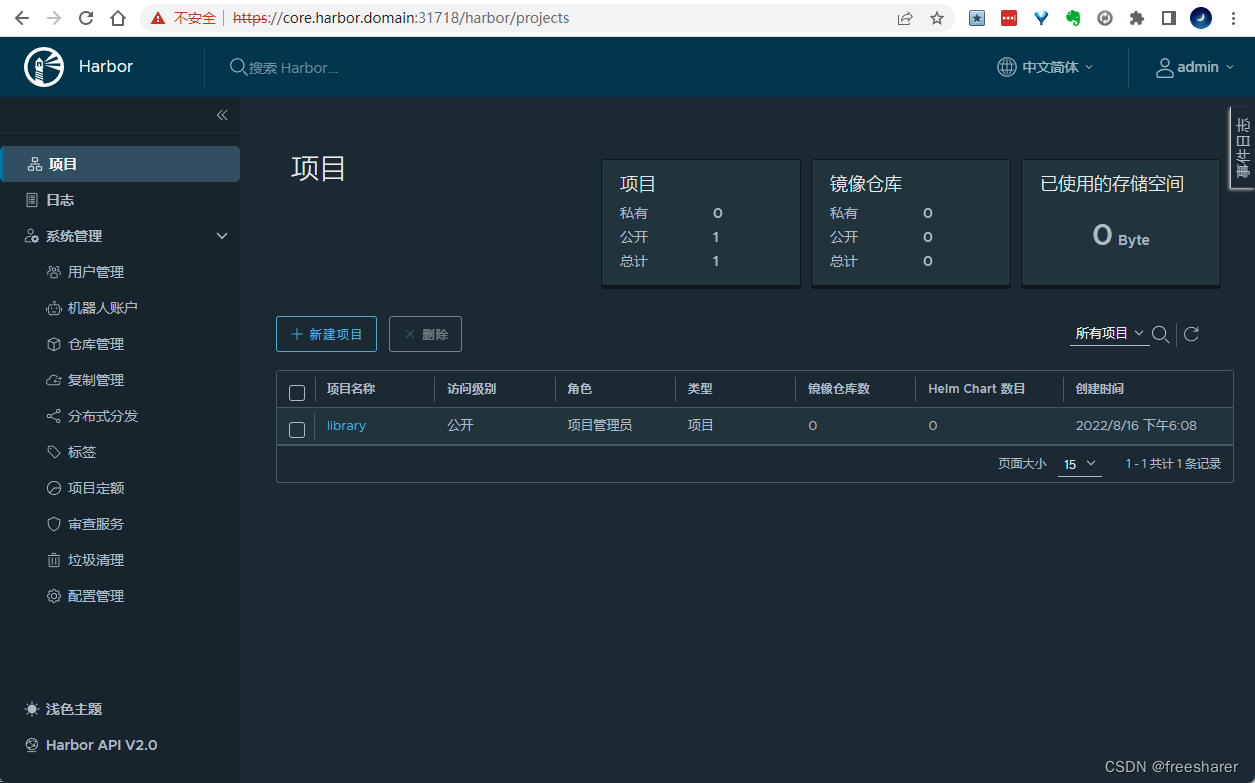The width and height of the screenshot is (1255, 783).
Task: Open the 所有项目 filter dropdown
Action: tap(1109, 333)
